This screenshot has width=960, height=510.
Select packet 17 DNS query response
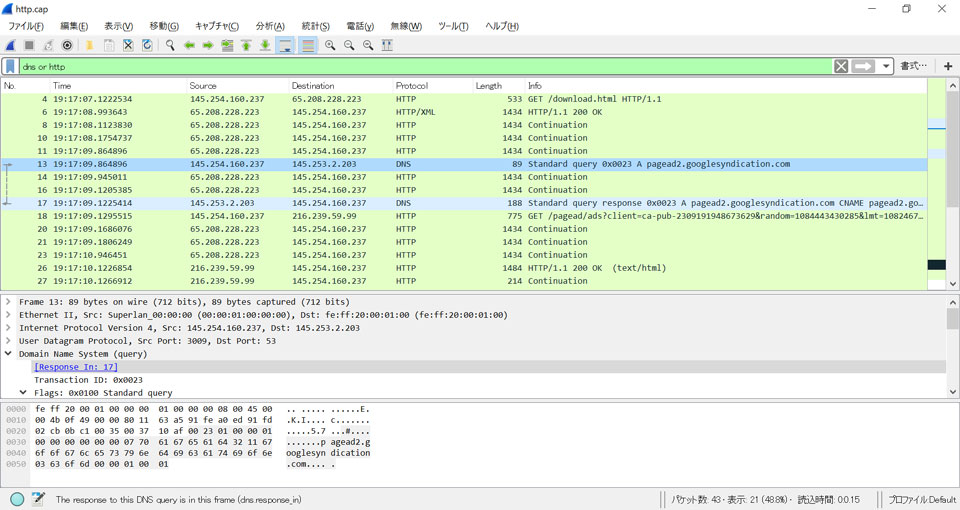463,203
